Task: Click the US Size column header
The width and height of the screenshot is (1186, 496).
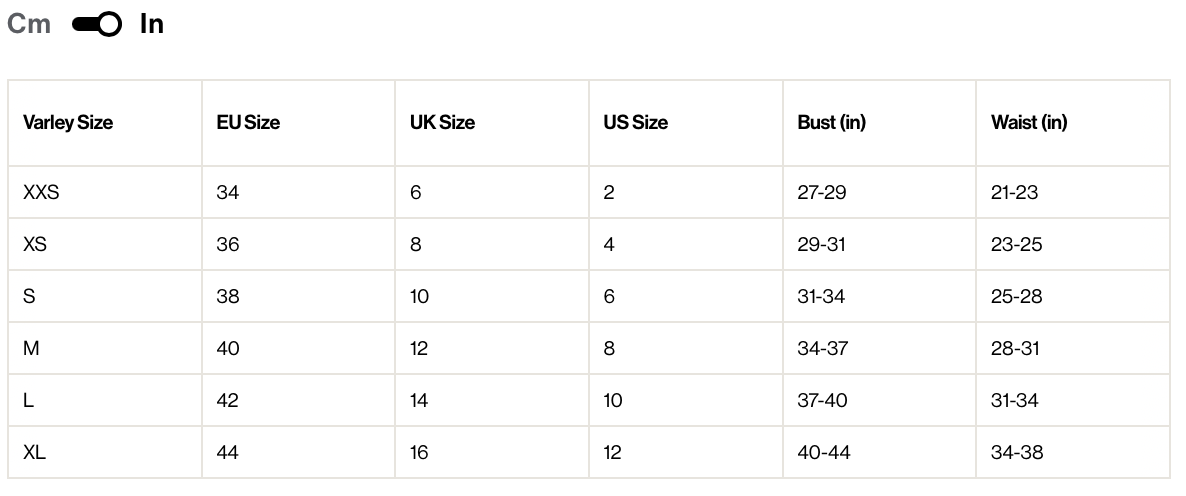Action: [x=635, y=123]
